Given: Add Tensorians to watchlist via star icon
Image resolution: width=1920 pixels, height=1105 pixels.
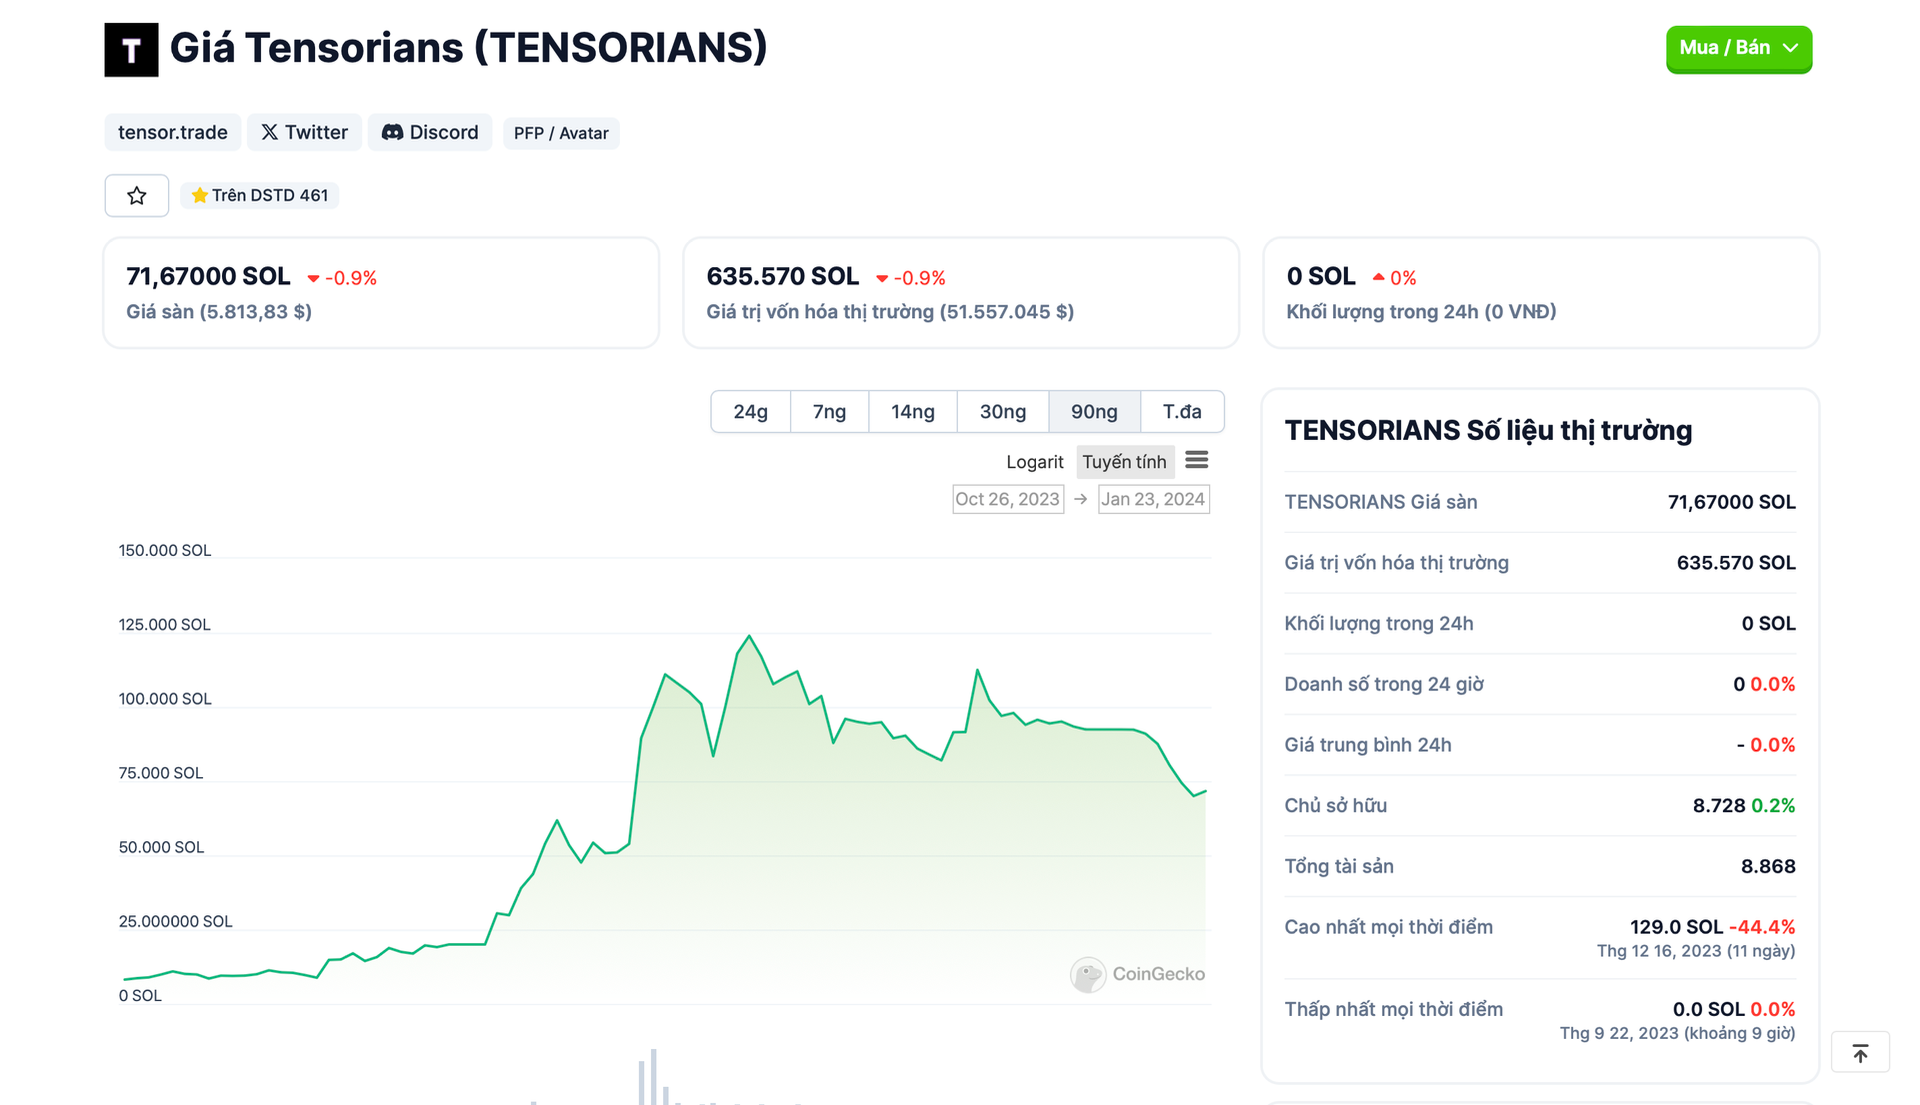Looking at the screenshot, I should click(x=137, y=195).
